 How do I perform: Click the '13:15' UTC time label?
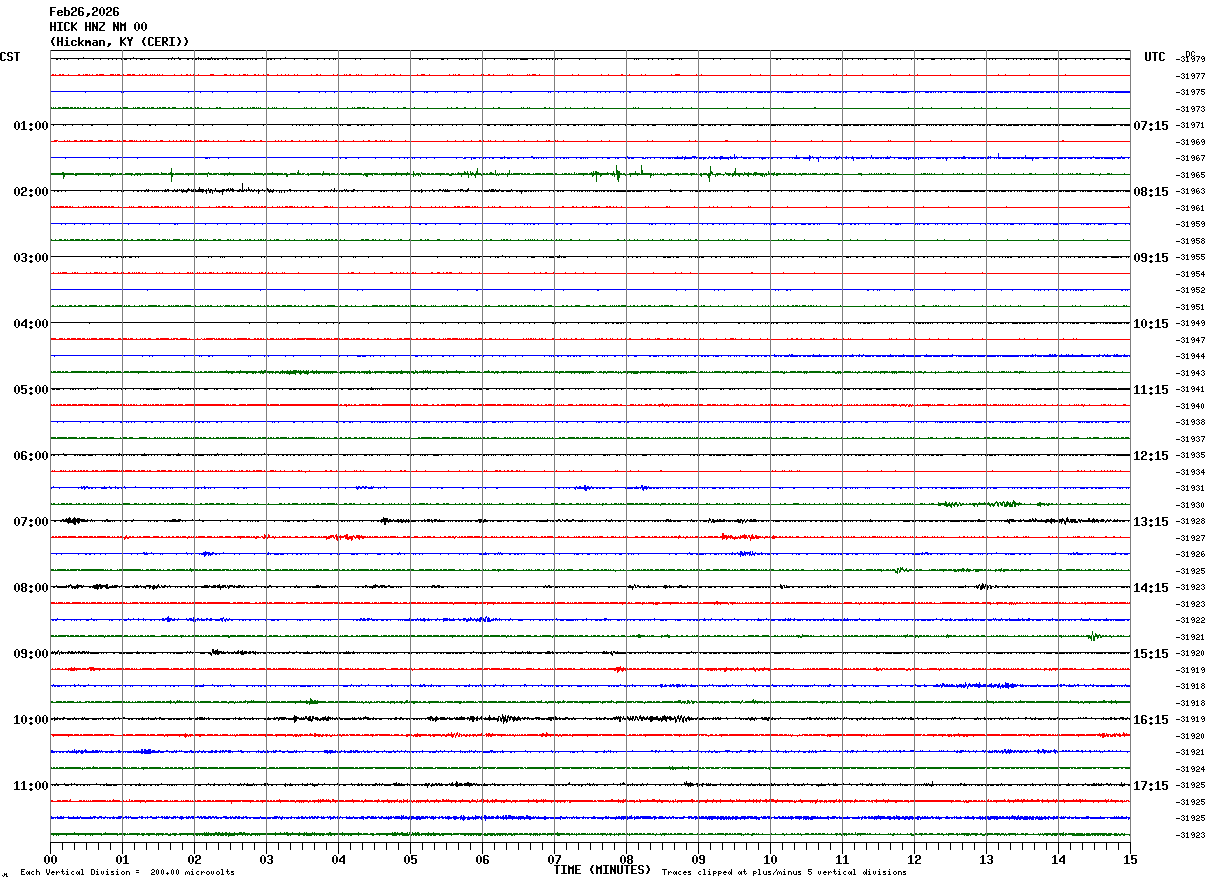tap(1151, 522)
